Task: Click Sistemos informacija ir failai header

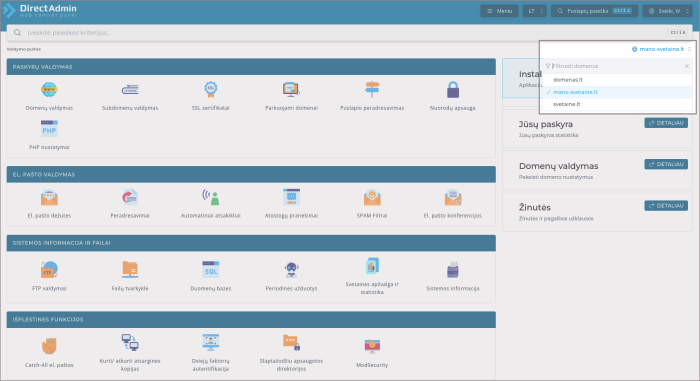Action: pos(251,243)
